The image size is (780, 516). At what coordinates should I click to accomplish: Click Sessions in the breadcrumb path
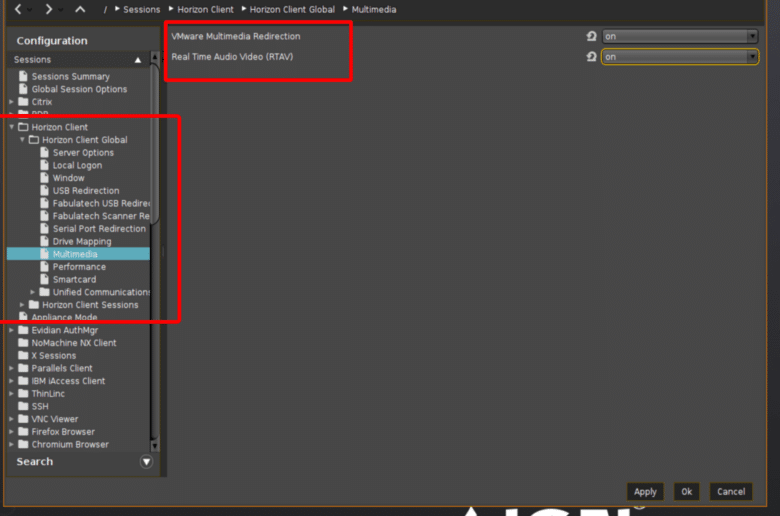[141, 9]
